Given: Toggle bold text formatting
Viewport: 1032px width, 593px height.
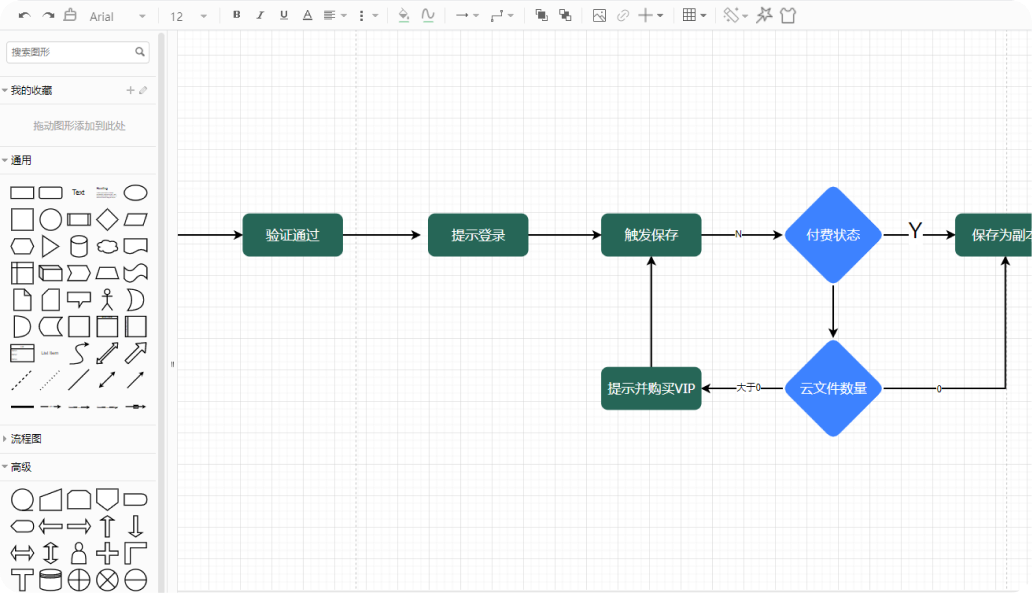Looking at the screenshot, I should tap(236, 16).
